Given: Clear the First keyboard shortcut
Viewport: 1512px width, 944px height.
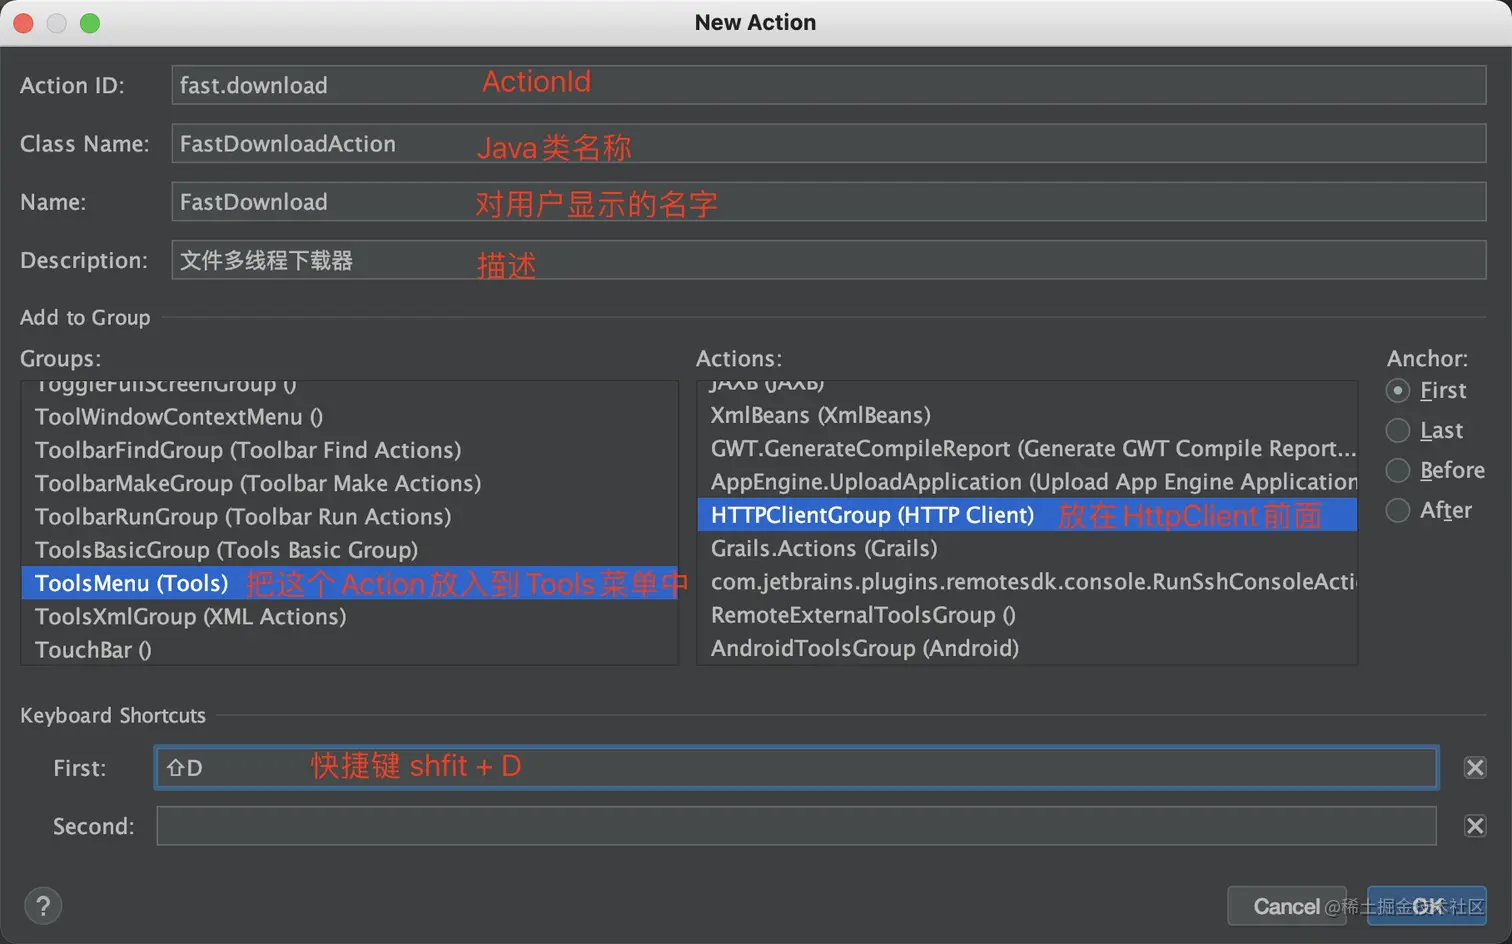Looking at the screenshot, I should click(1474, 767).
